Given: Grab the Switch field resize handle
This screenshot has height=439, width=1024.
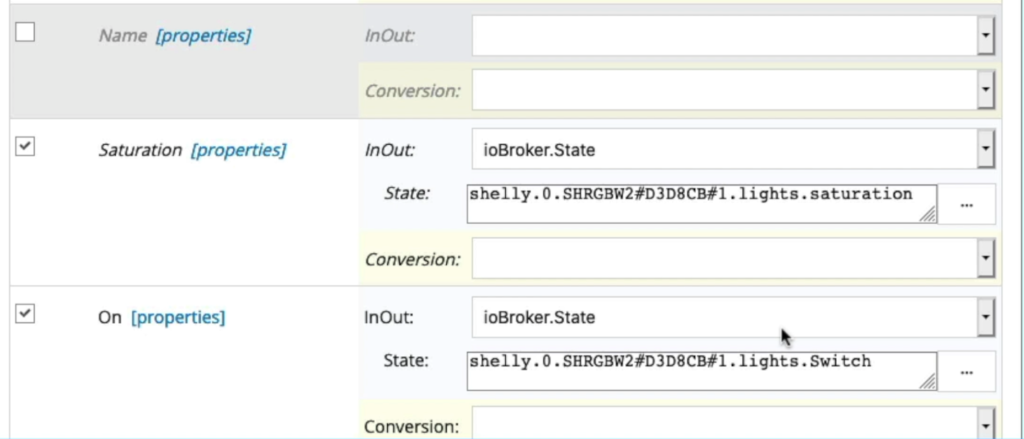Looking at the screenshot, I should [927, 382].
